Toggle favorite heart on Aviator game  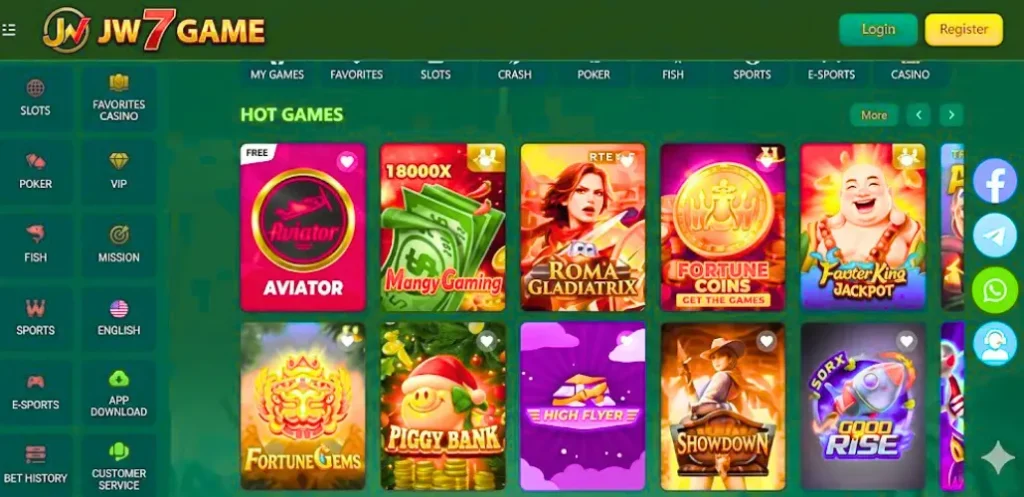[347, 161]
